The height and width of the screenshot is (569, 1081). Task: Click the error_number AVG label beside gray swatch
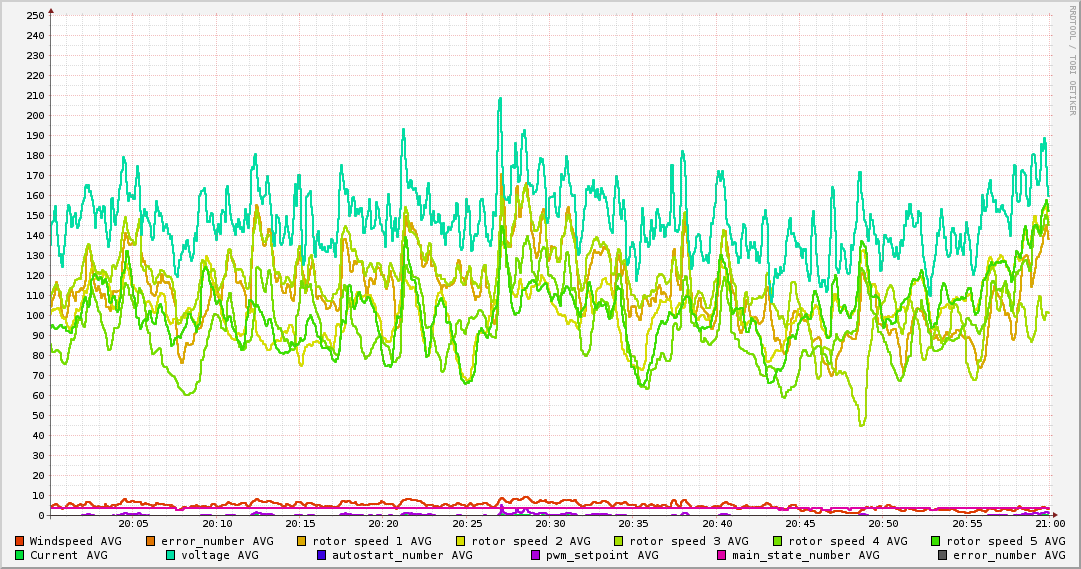coord(1009,555)
